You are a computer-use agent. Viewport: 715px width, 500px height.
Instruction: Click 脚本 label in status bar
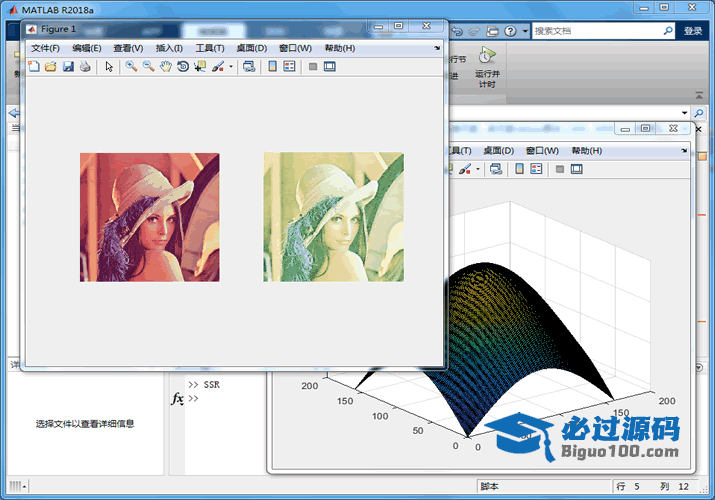coord(489,486)
